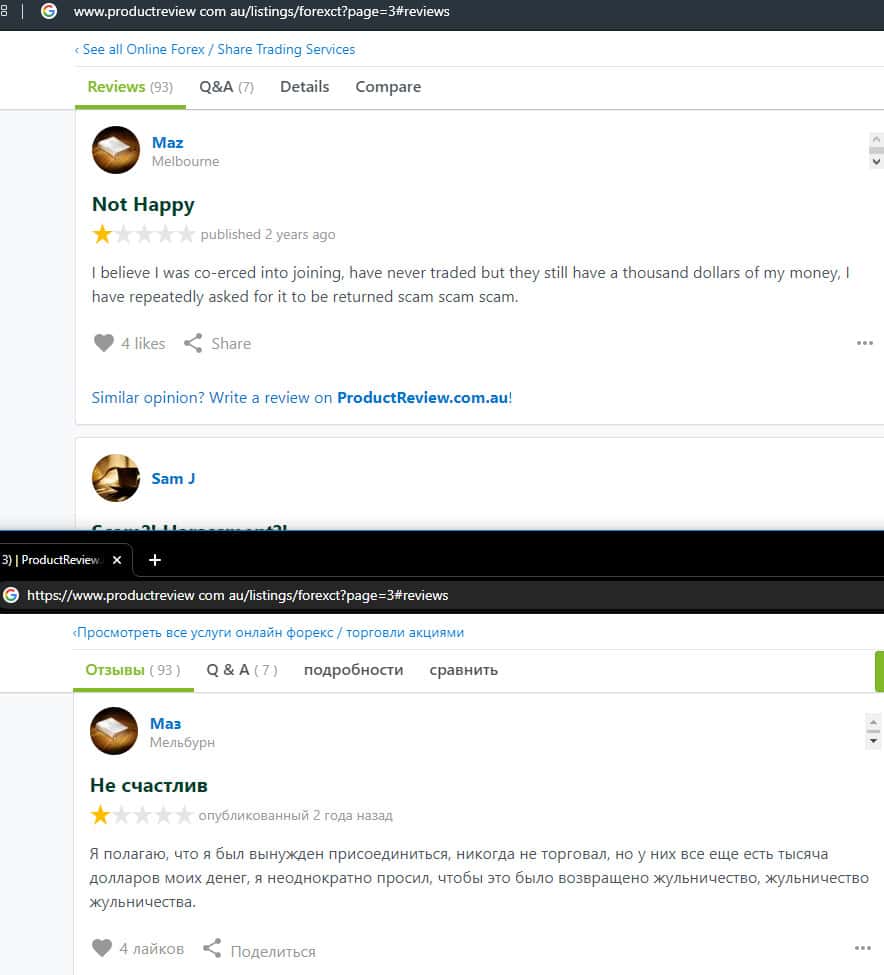Click scroll down arrow in upper review

point(876,161)
